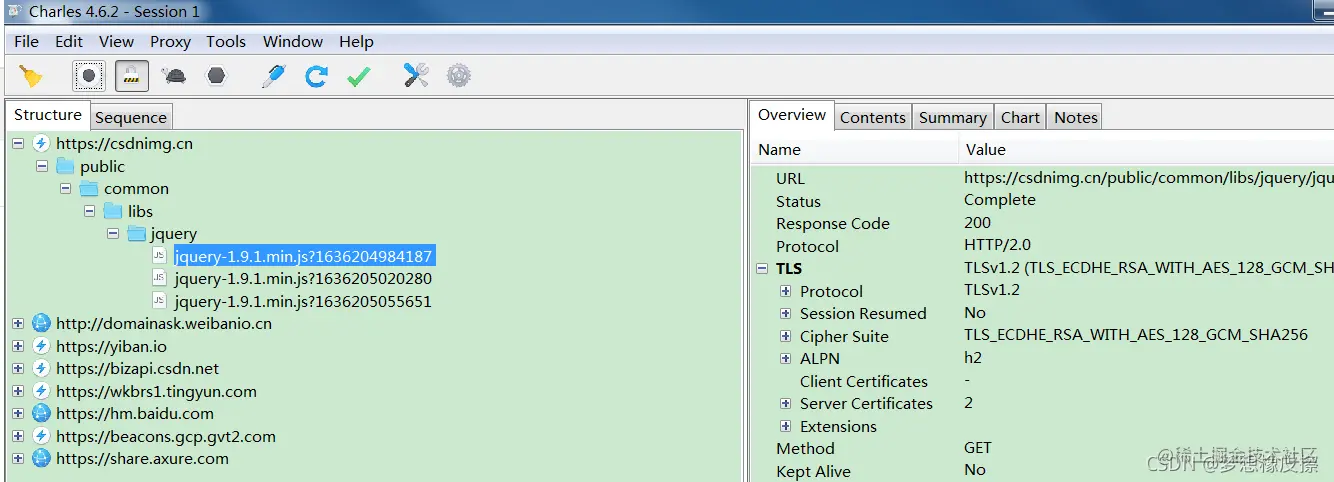Click the Validate green checkmark icon

[x=359, y=76]
